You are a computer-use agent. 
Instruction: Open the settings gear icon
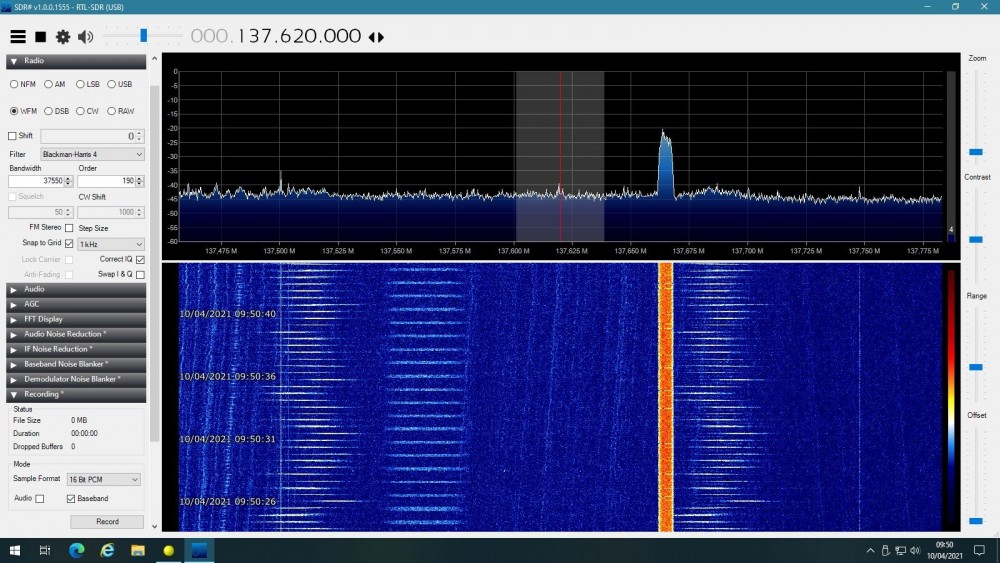62,37
